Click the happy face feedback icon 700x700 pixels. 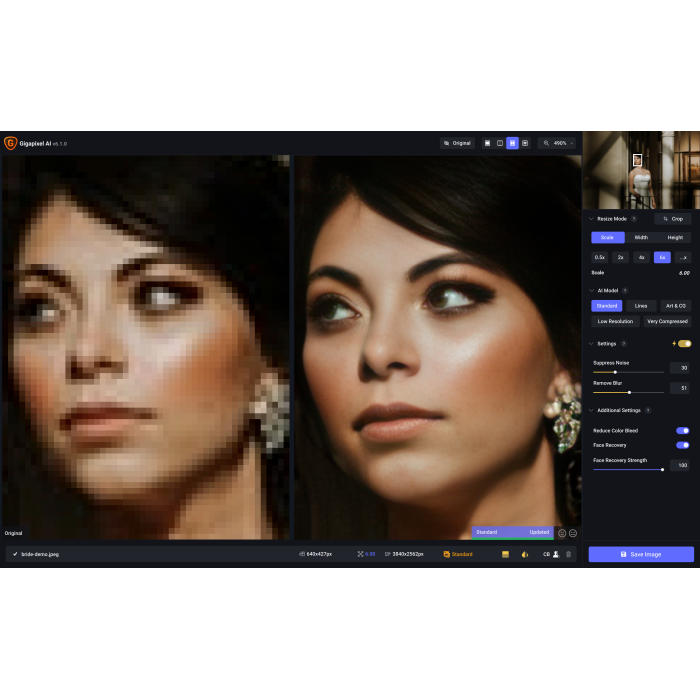tap(562, 533)
